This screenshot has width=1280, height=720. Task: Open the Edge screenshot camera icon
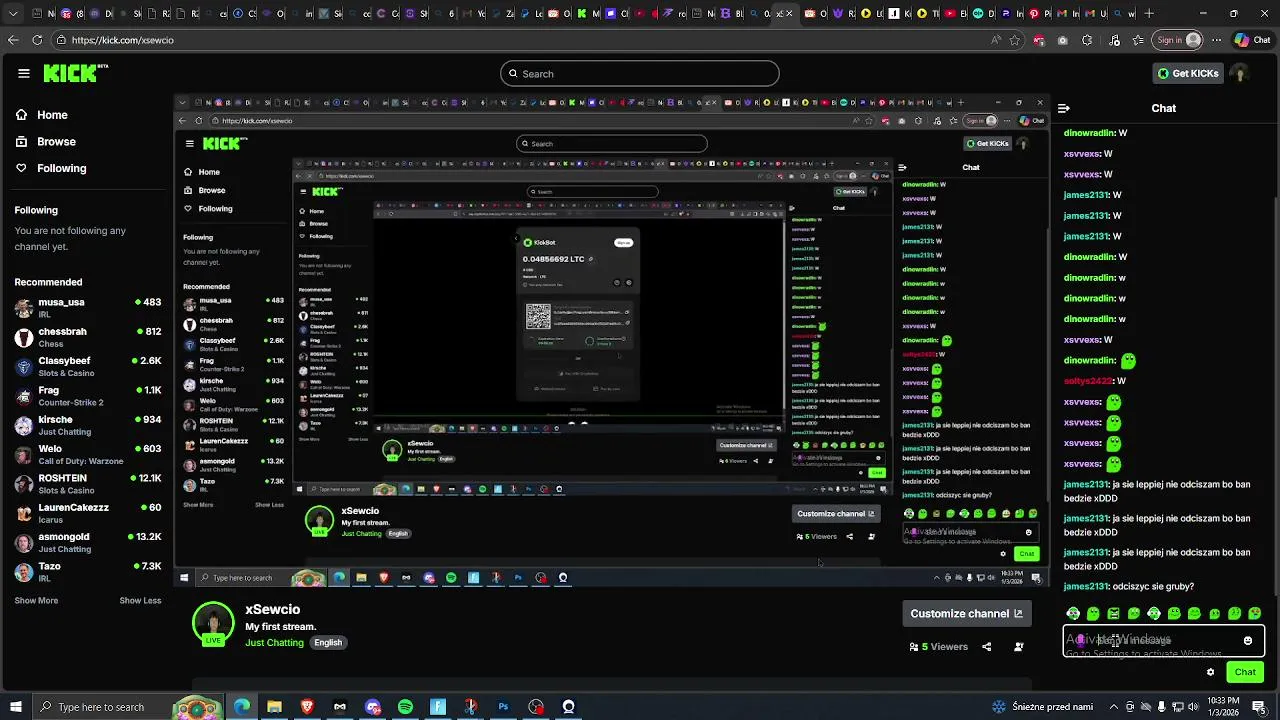1062,40
